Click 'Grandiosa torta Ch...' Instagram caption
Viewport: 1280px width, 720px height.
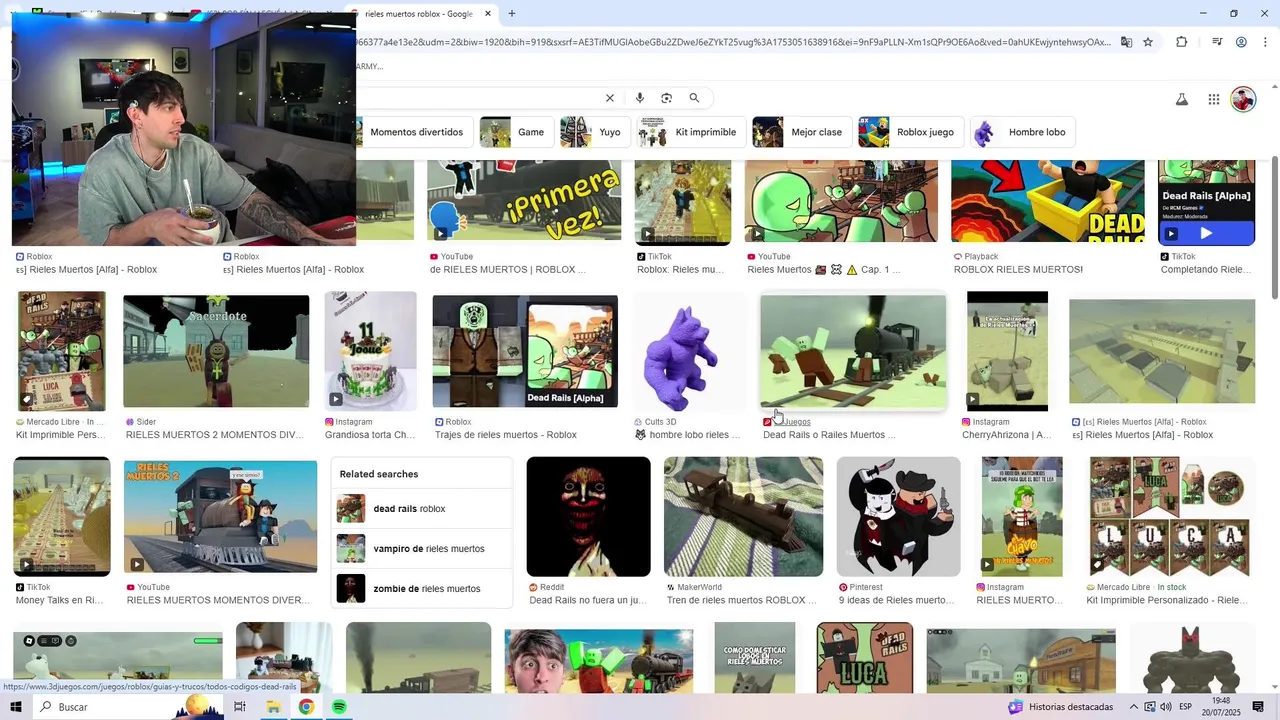click(x=370, y=435)
